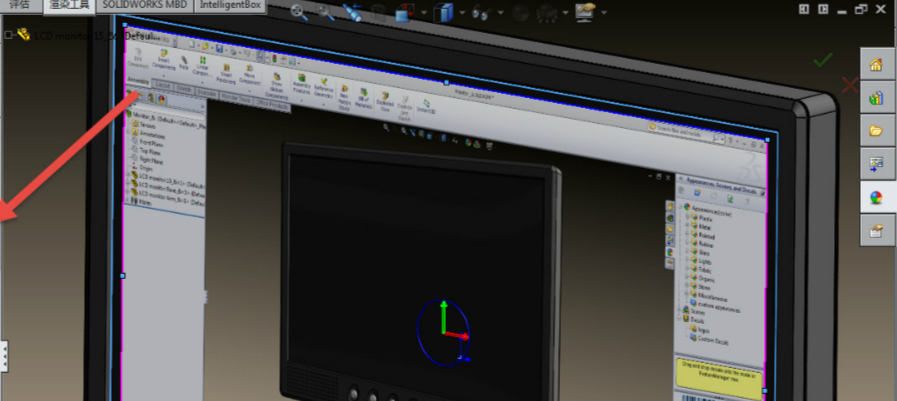This screenshot has height=401, width=897.
Task: Confirm with the green checkmark
Action: tap(823, 60)
